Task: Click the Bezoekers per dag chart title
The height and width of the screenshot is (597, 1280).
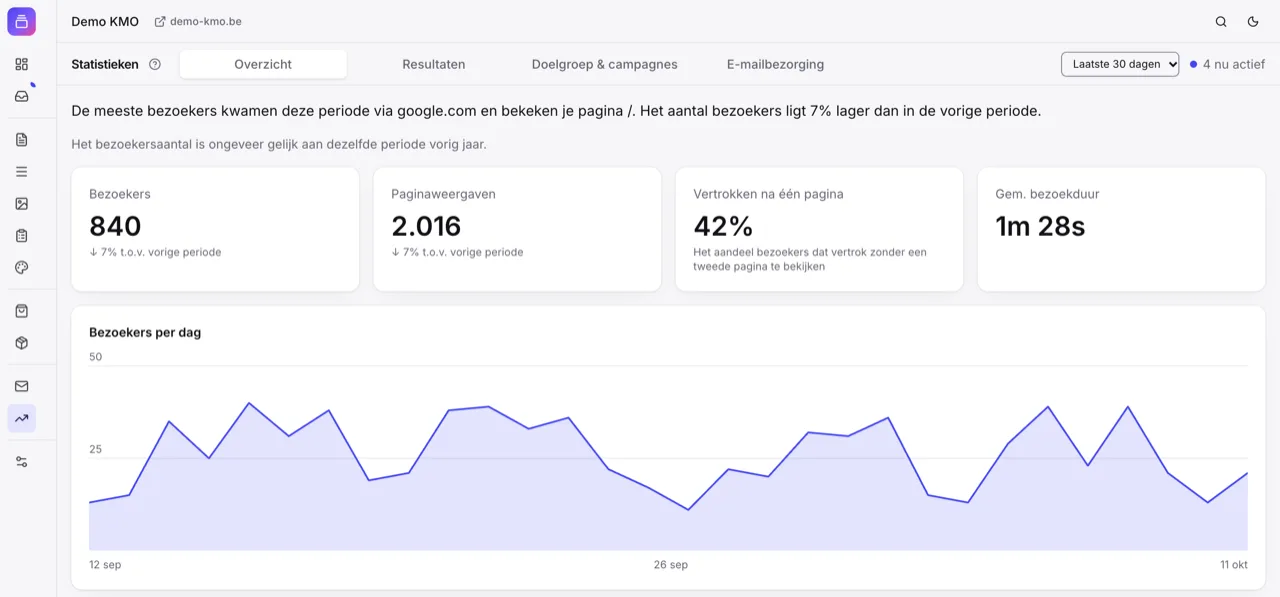Action: coord(145,332)
